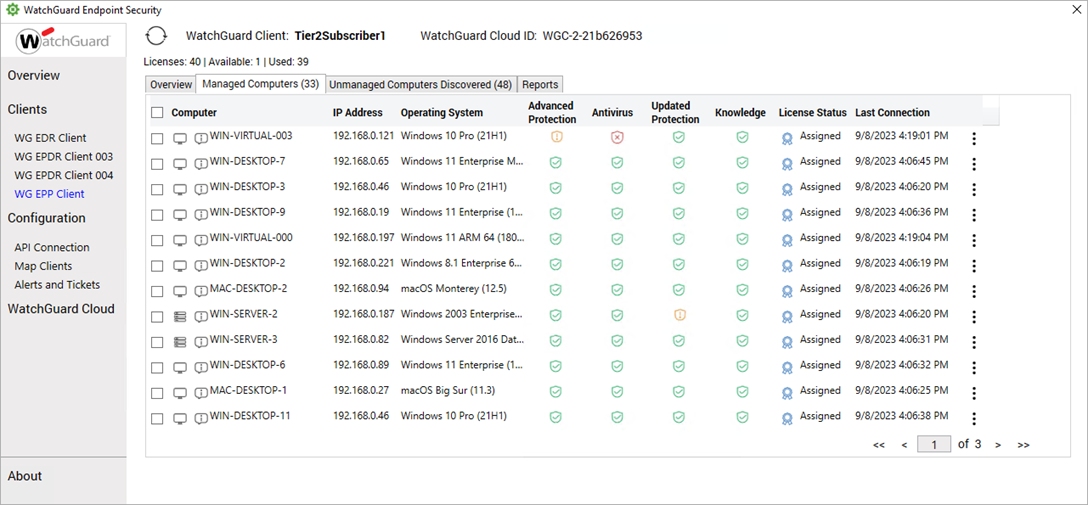Click the red Antivirus error icon for WIN-VIRTUAL-003
The height and width of the screenshot is (505, 1088).
(617, 137)
